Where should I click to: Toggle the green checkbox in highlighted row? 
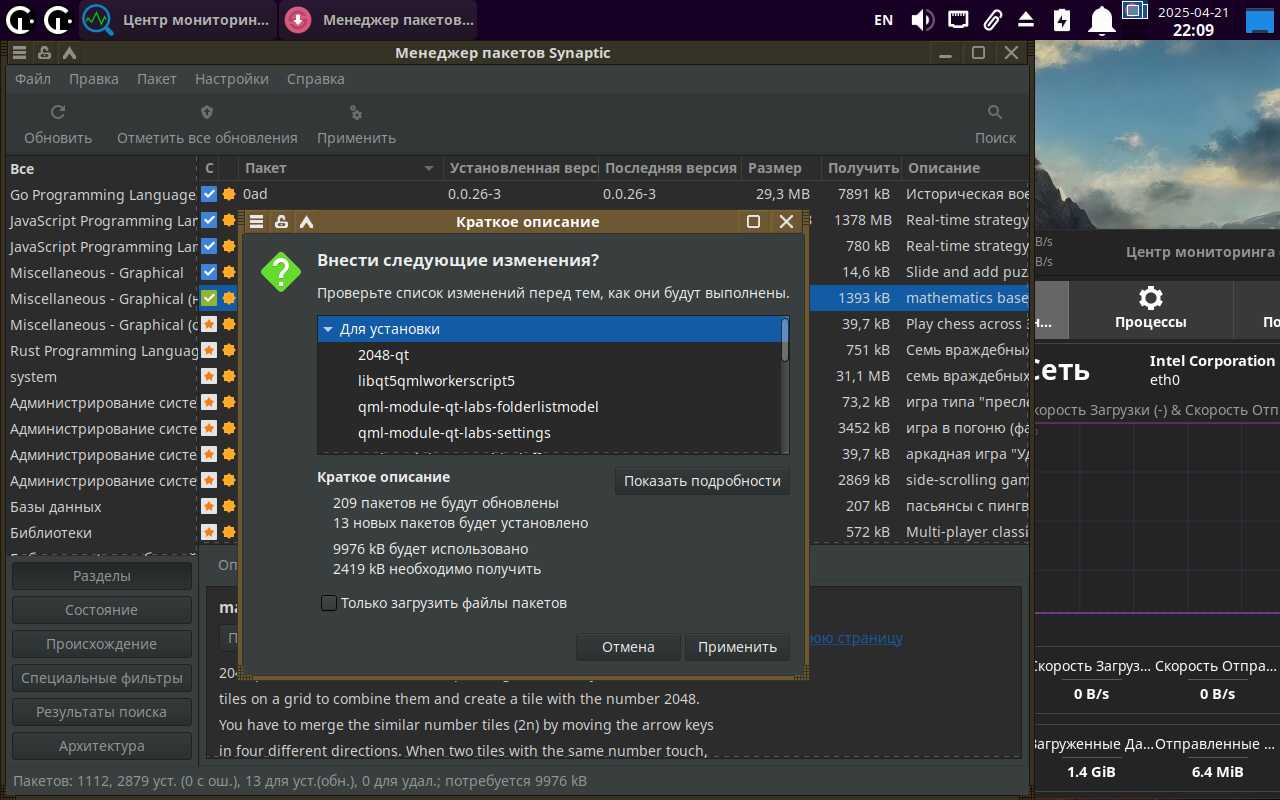point(209,298)
